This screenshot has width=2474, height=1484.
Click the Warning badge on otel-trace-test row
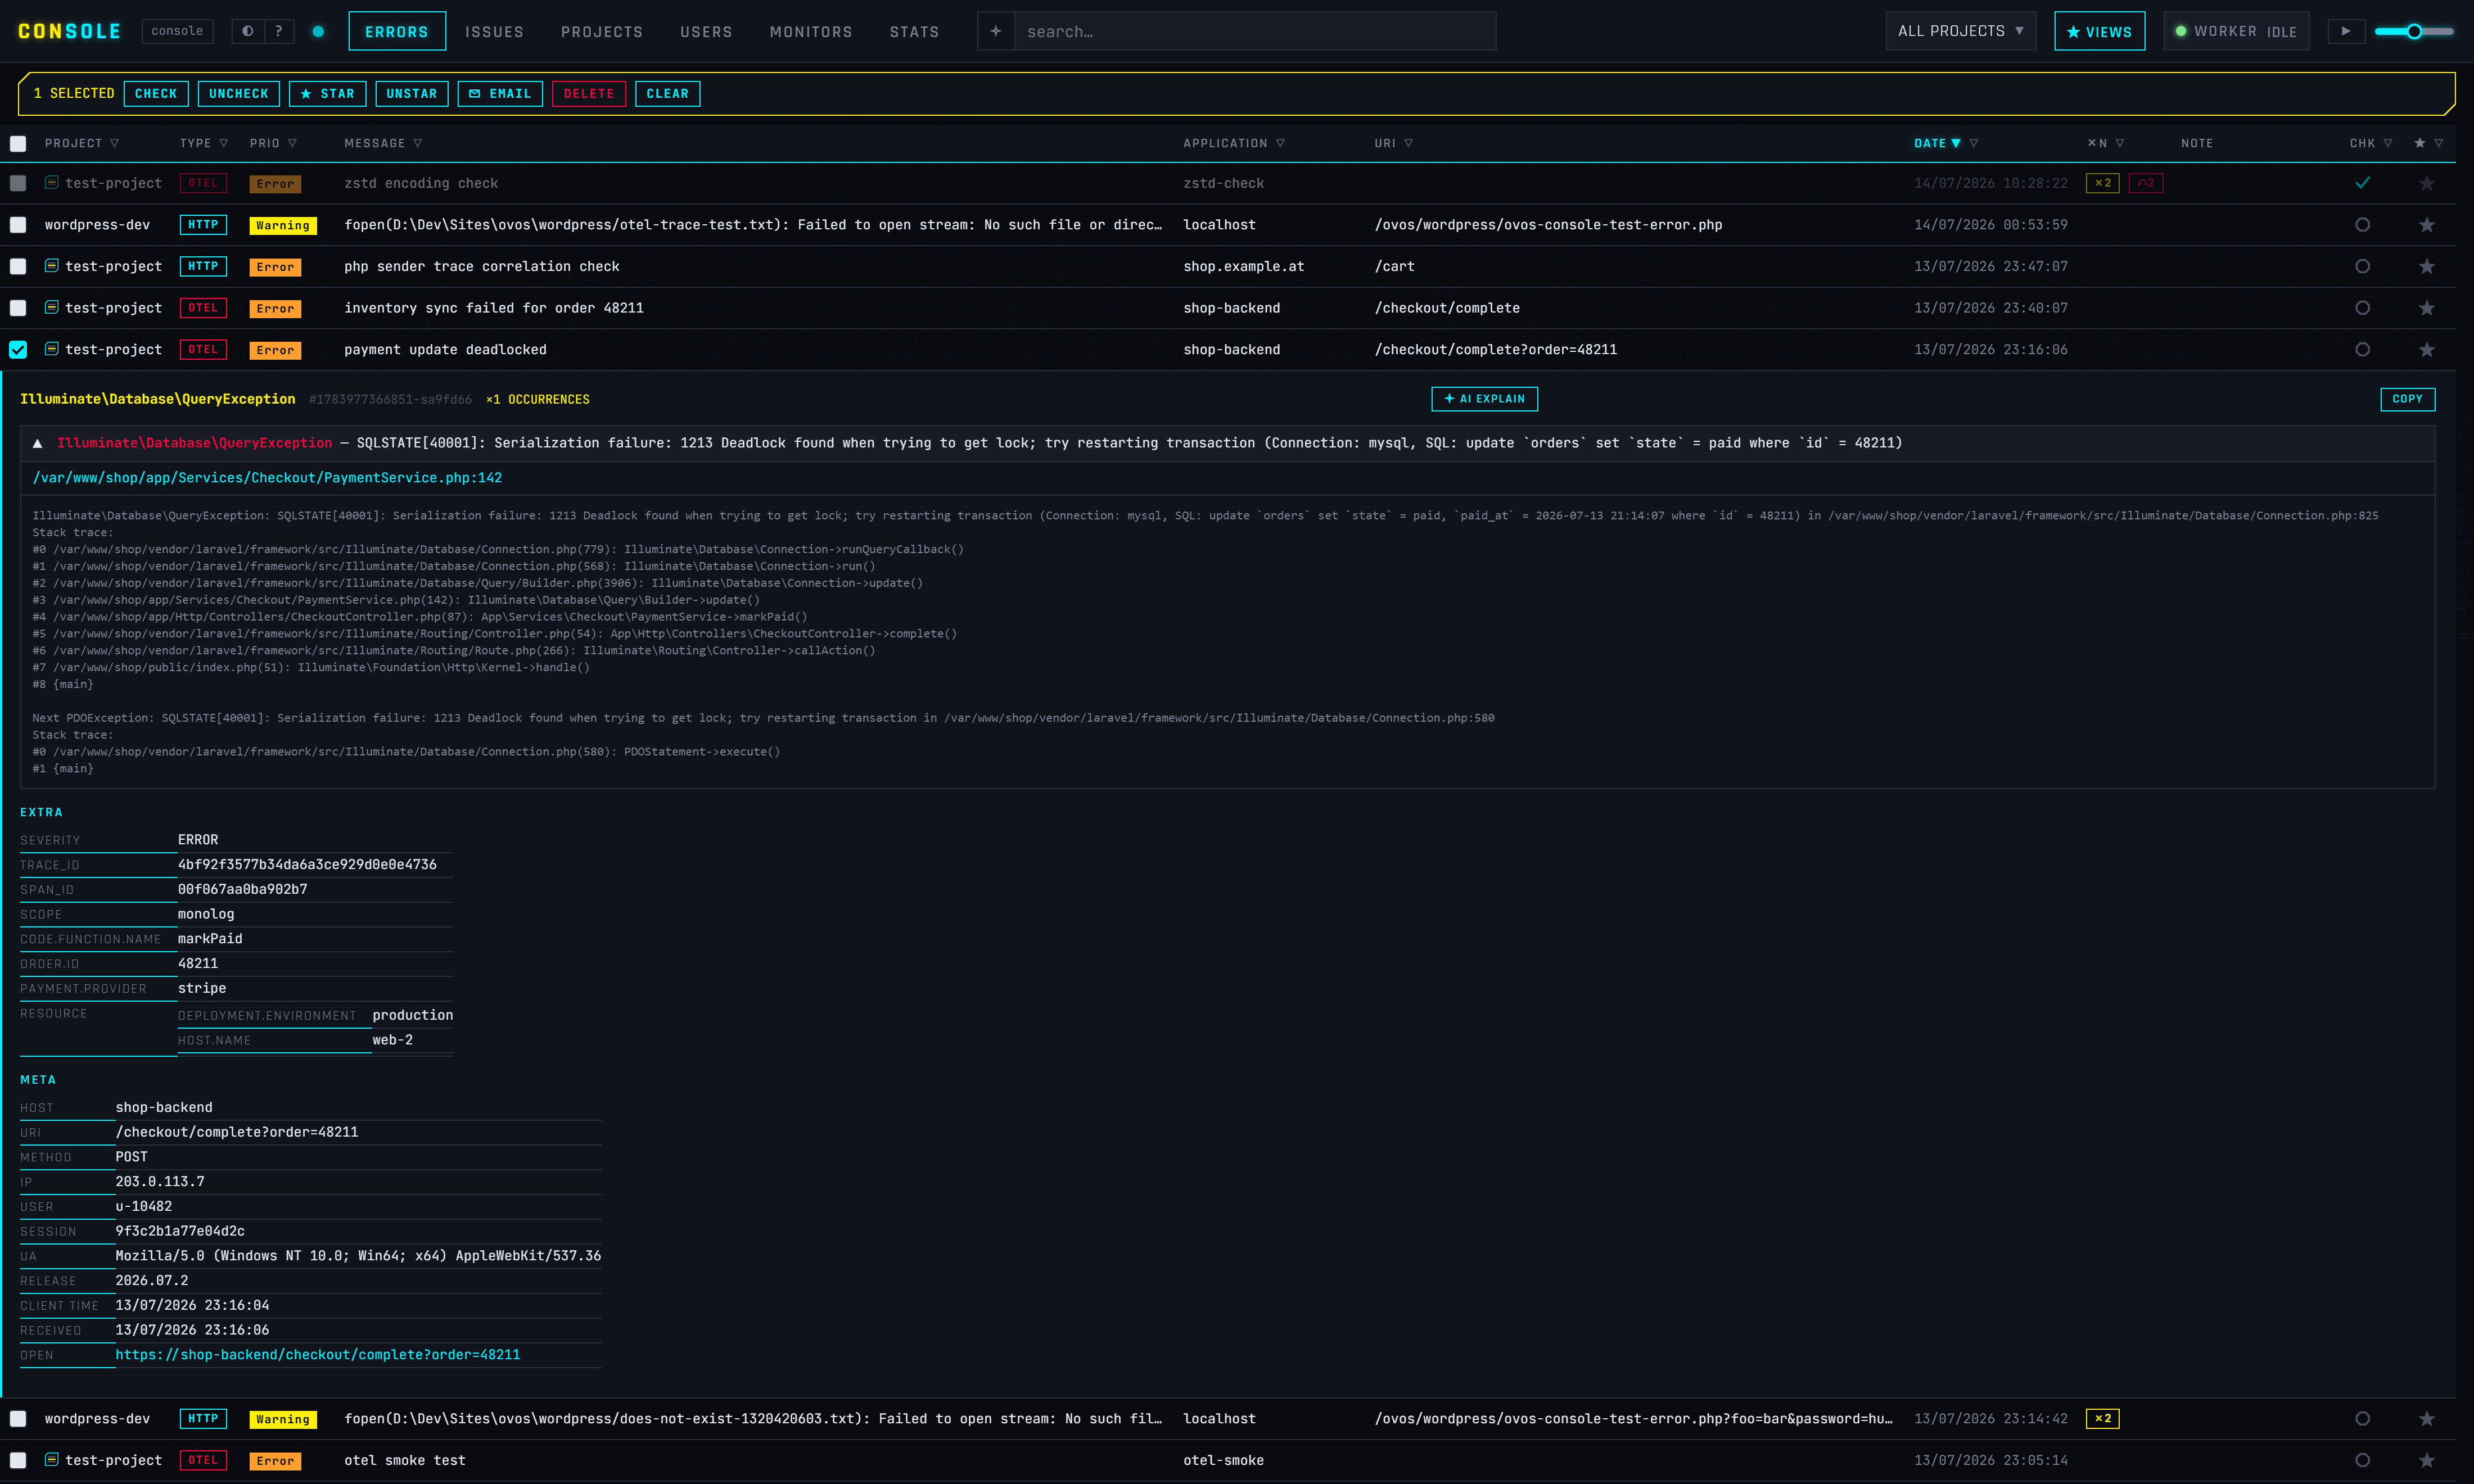pos(283,226)
